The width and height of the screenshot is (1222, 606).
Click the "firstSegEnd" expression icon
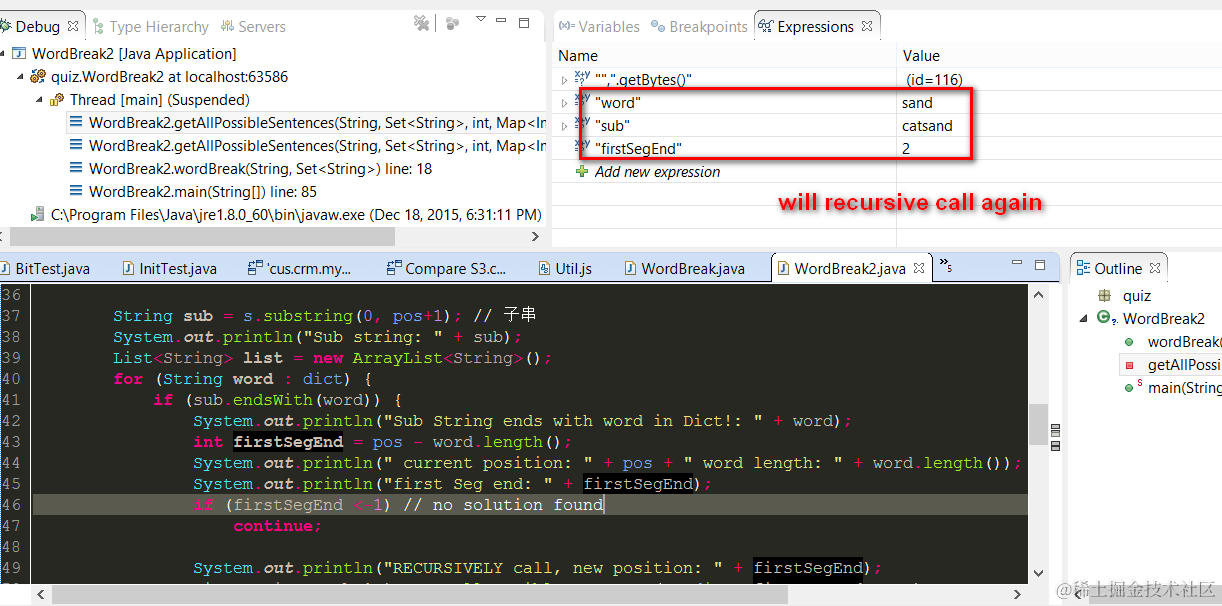582,147
